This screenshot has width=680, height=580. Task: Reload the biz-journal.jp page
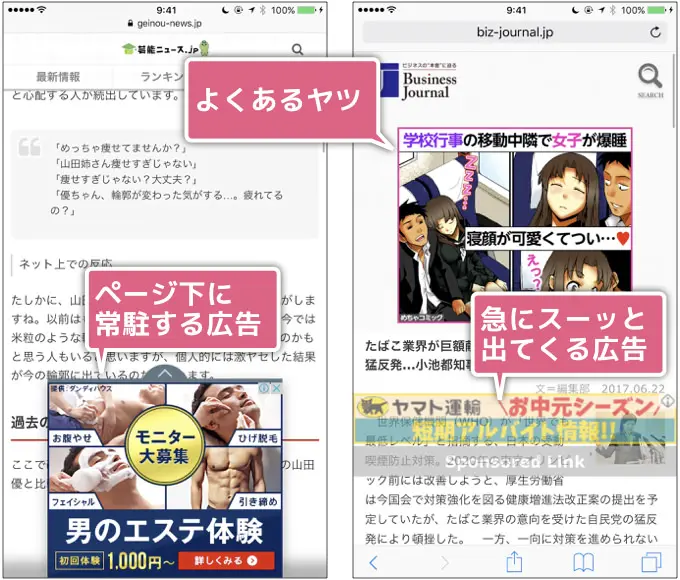pyautogui.click(x=655, y=32)
